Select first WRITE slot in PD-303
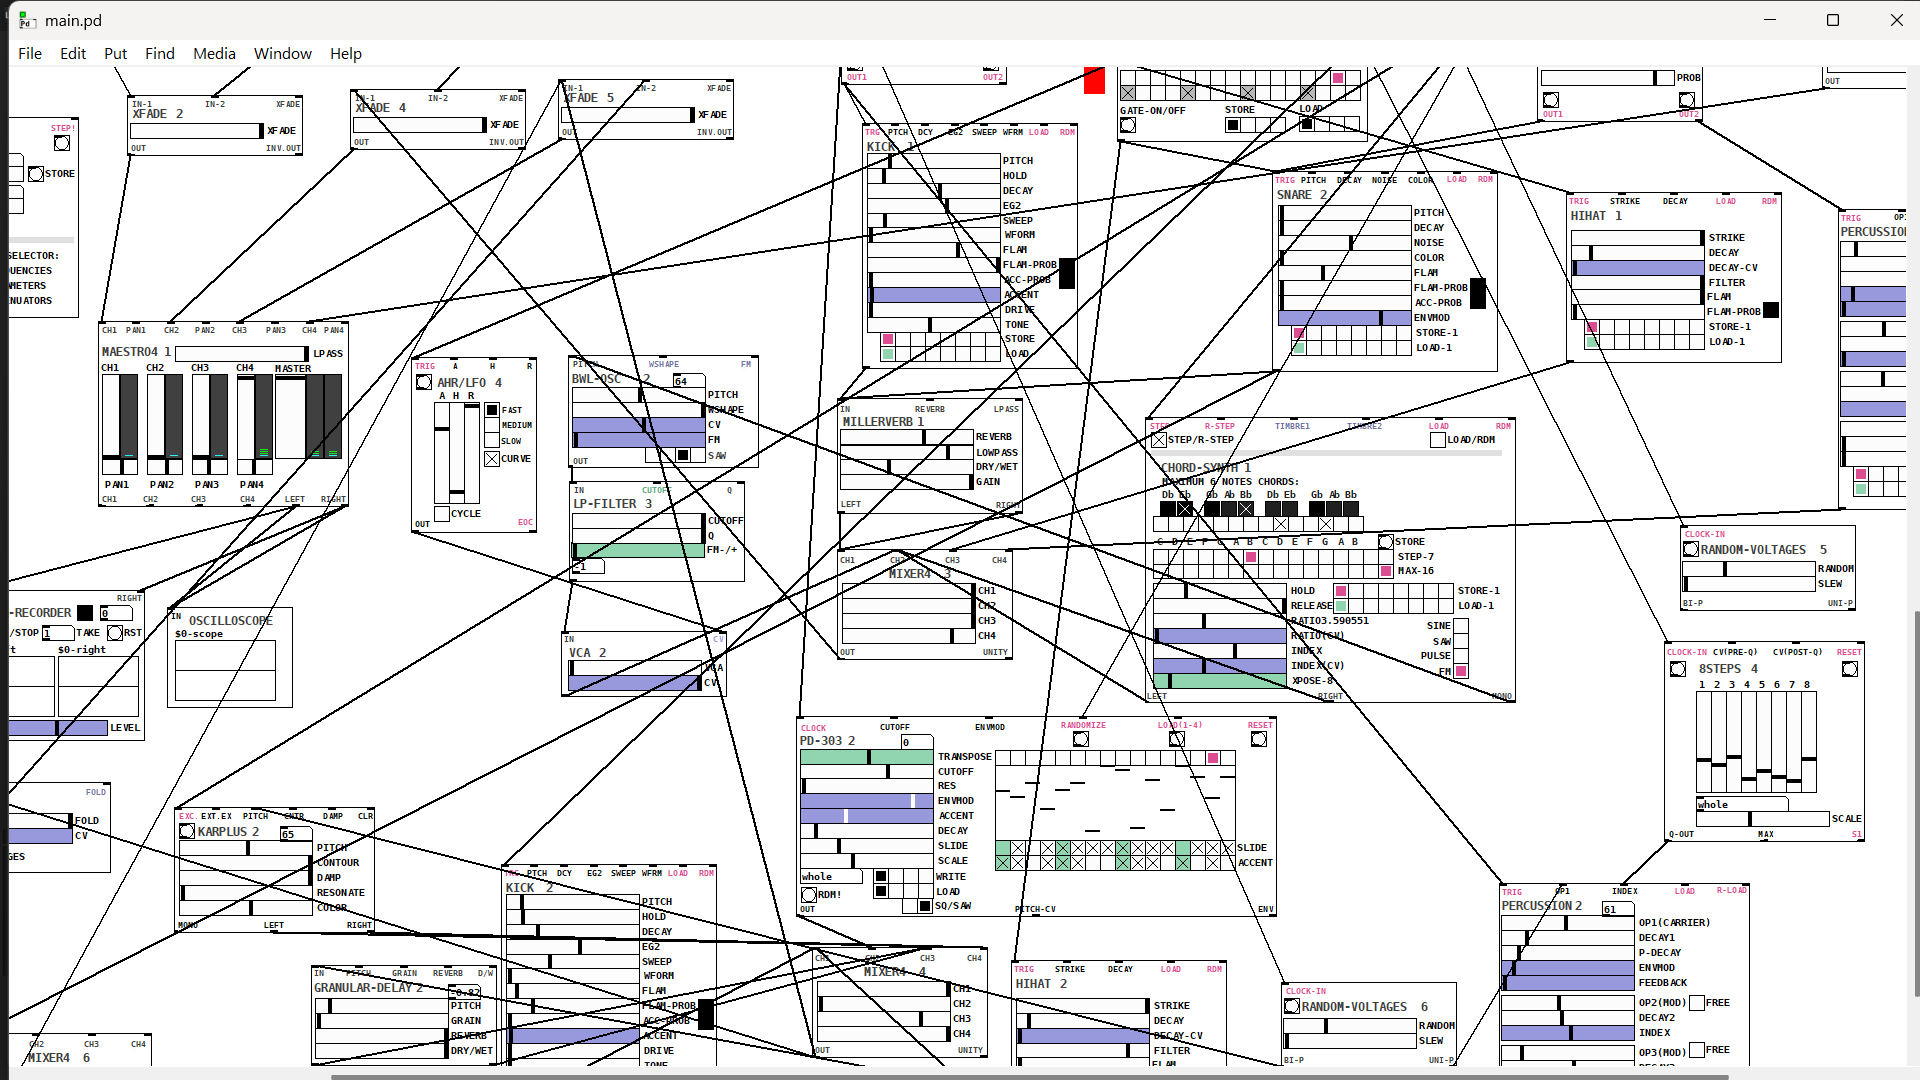 pyautogui.click(x=881, y=877)
